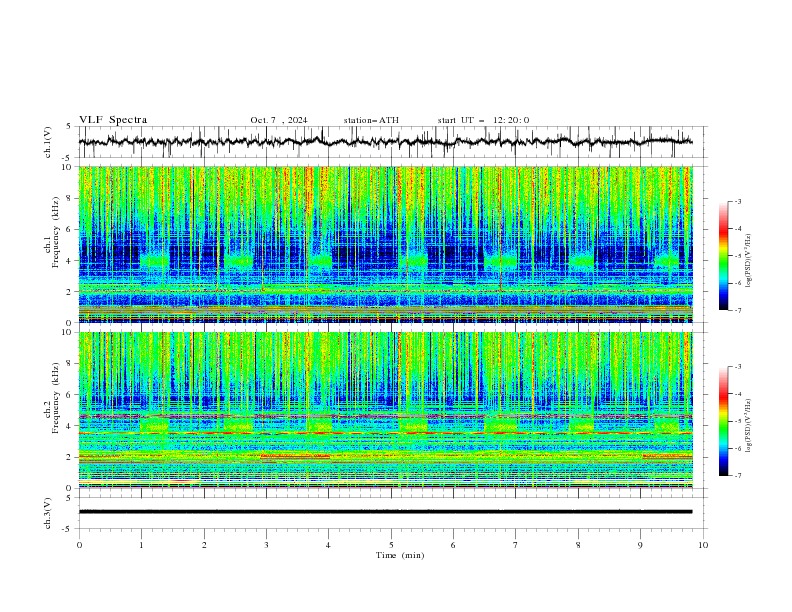Click the date 'Oct. 7, 2024'
This screenshot has width=792, height=612.
click(279, 120)
